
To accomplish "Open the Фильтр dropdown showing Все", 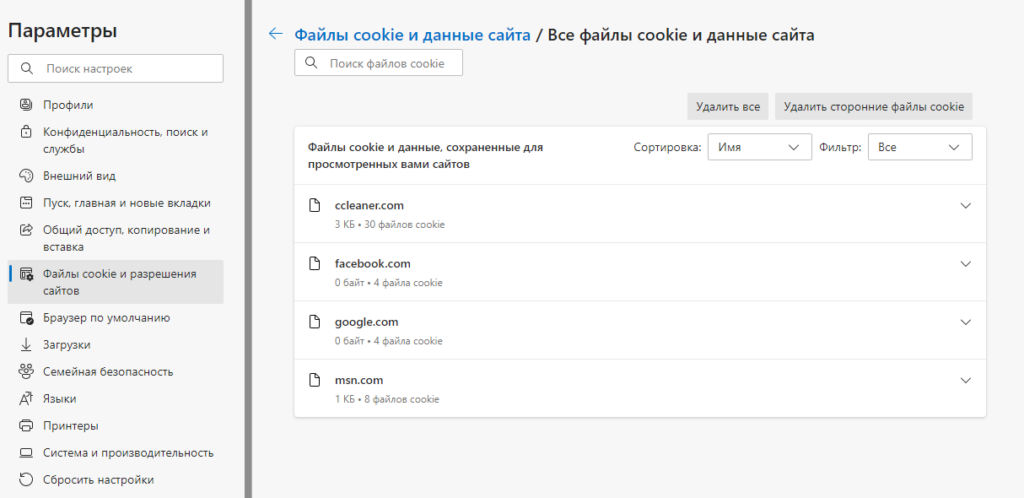I will tap(919, 147).
